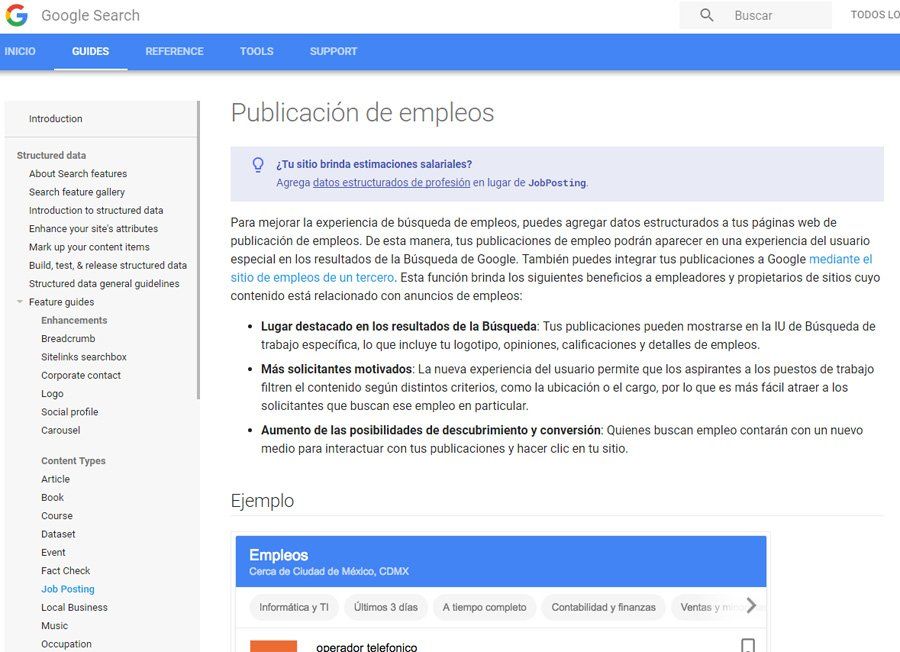The width and height of the screenshot is (900, 652).
Task: Select the Últimos 3 días filter chip
Action: (385, 607)
